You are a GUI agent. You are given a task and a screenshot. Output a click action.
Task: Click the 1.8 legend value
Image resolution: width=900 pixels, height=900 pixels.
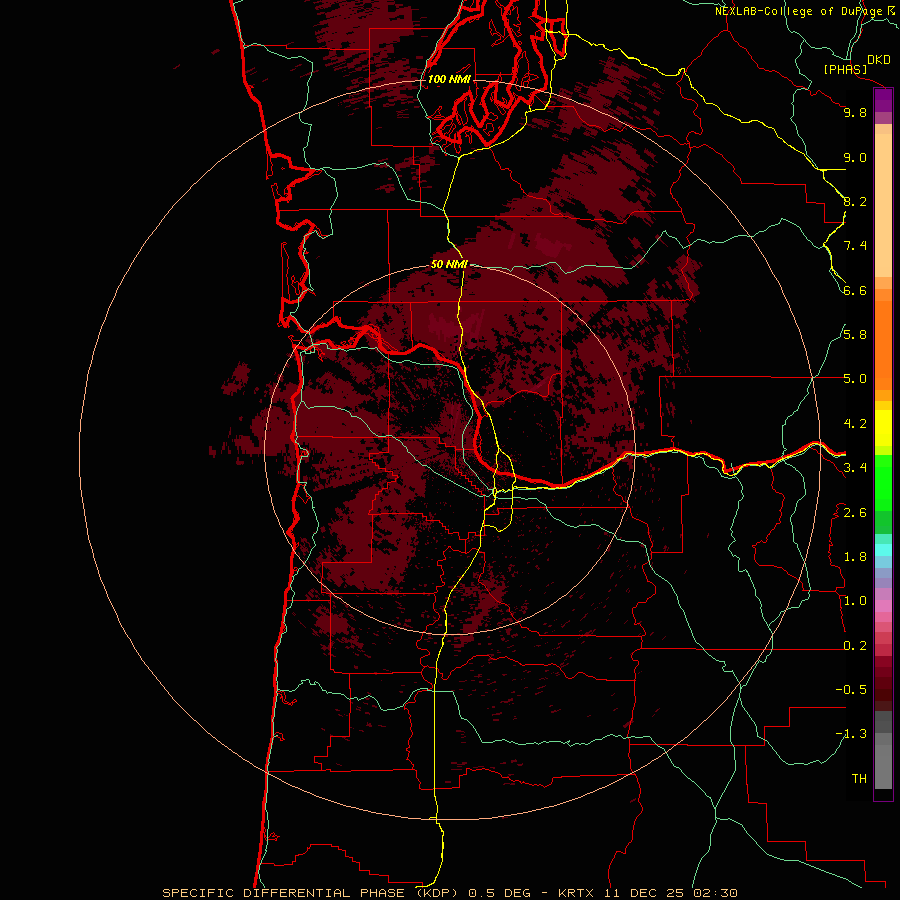[855, 557]
